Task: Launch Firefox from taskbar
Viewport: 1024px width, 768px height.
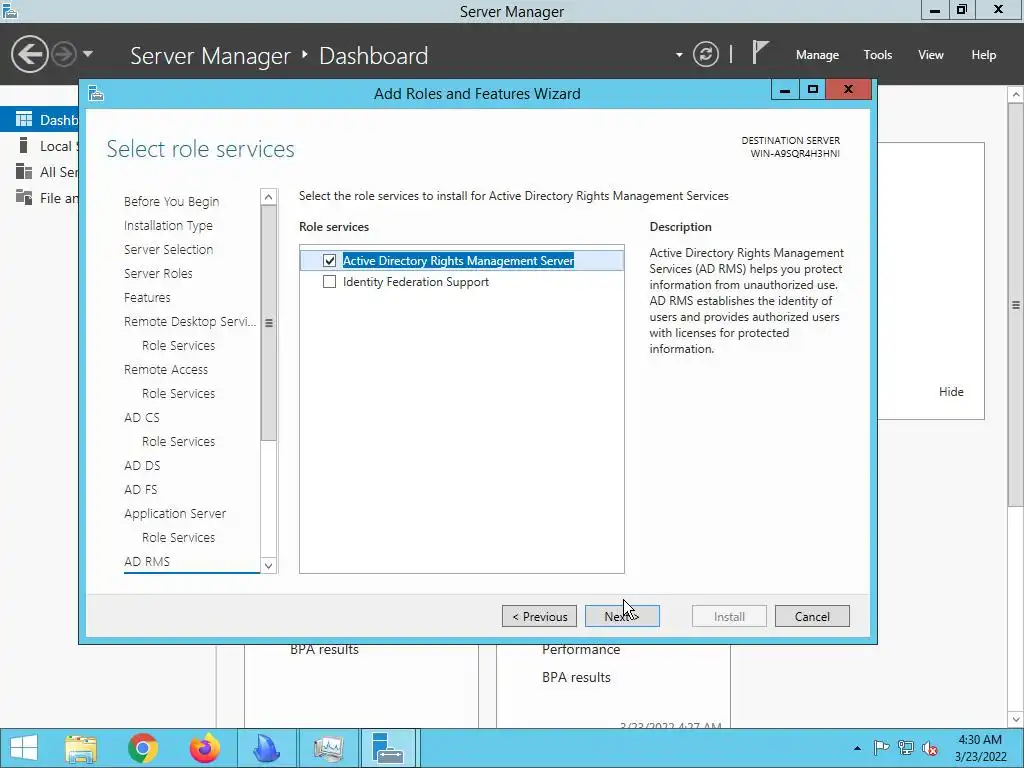Action: 204,748
